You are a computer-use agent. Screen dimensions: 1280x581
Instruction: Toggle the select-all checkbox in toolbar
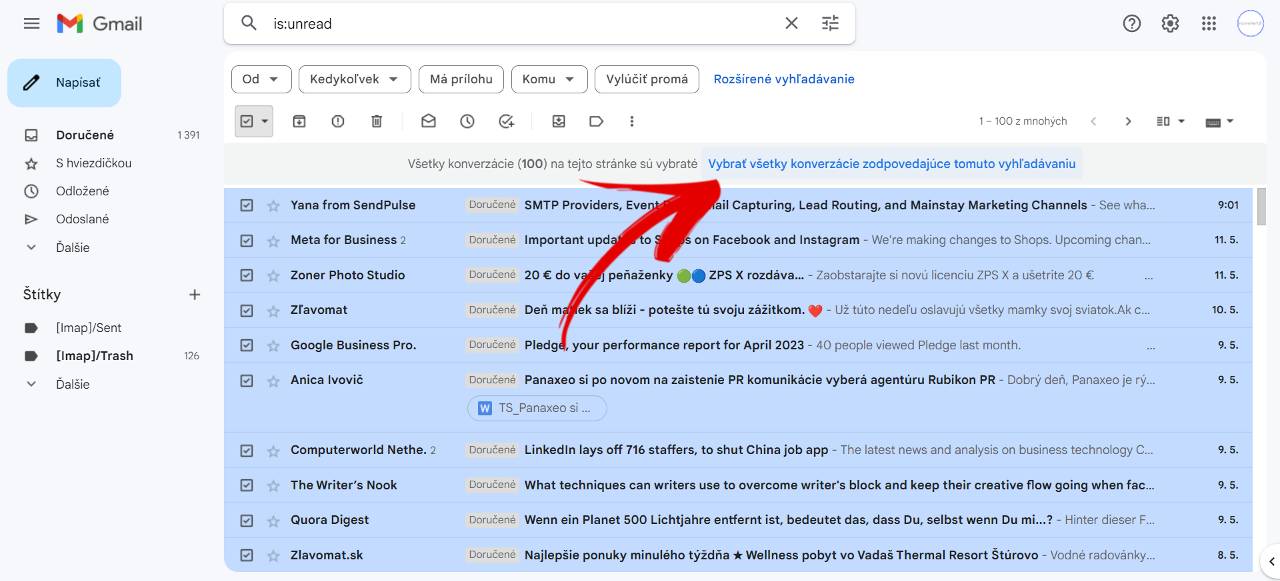pos(246,121)
